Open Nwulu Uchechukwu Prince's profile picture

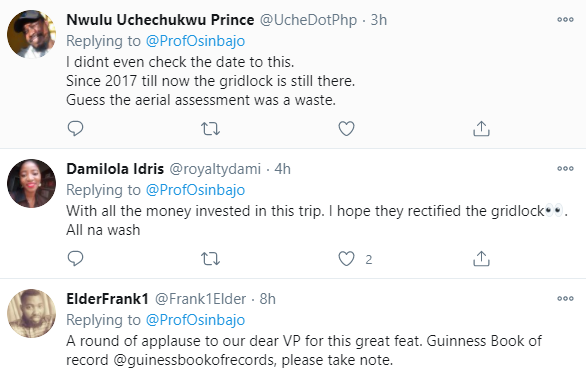click(x=31, y=34)
